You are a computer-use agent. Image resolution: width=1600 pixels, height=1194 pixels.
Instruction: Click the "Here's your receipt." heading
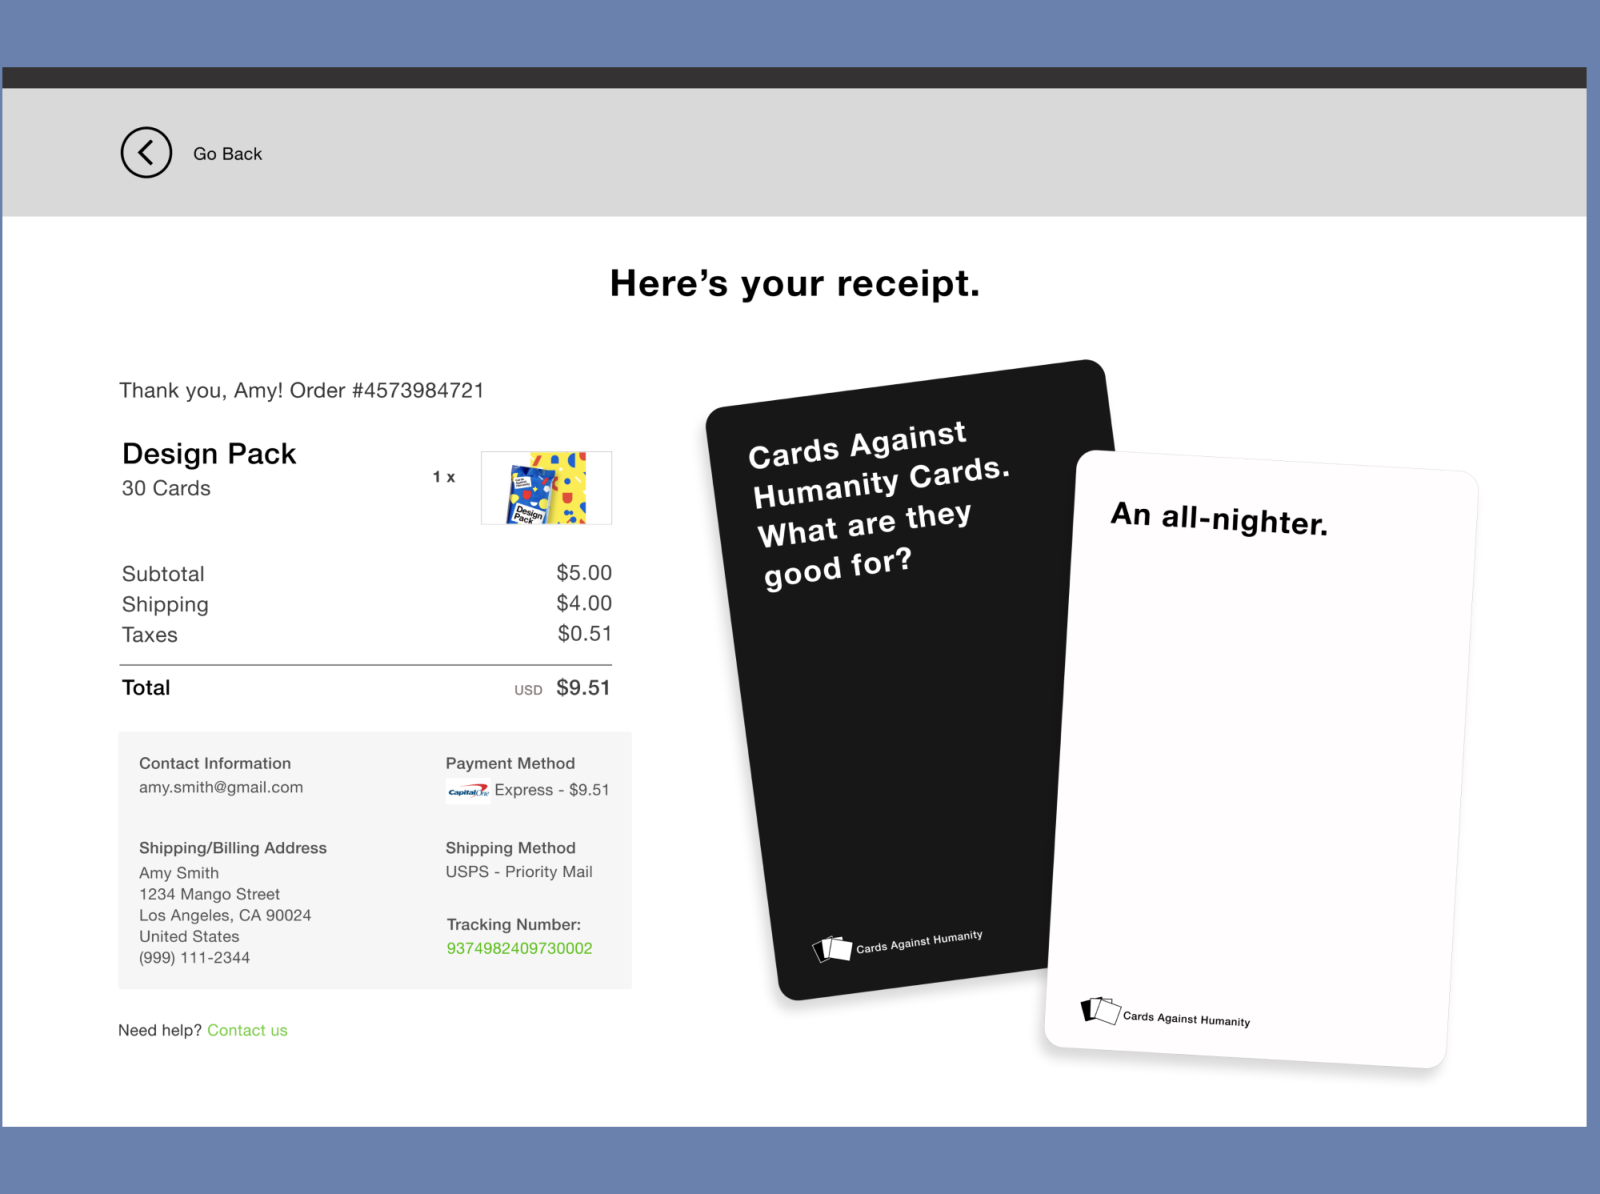[x=795, y=284]
